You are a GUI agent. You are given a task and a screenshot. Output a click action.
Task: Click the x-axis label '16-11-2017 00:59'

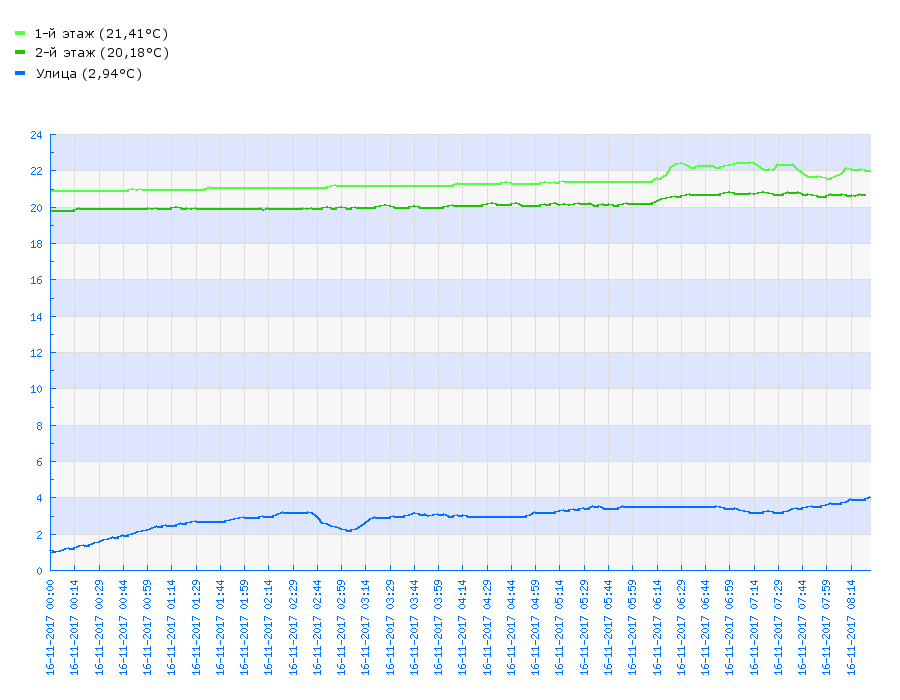147,627
